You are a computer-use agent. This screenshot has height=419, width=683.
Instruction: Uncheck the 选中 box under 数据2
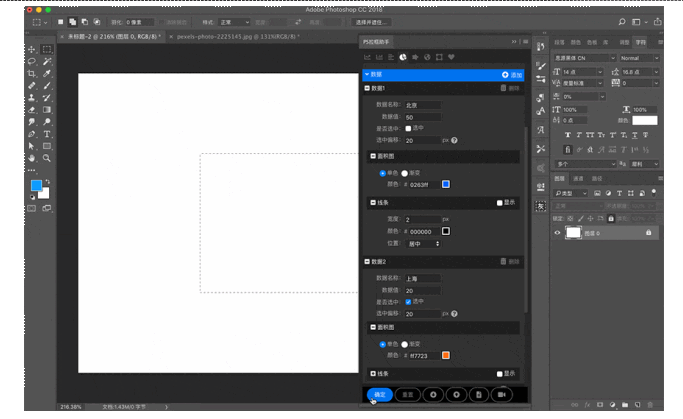click(x=408, y=302)
